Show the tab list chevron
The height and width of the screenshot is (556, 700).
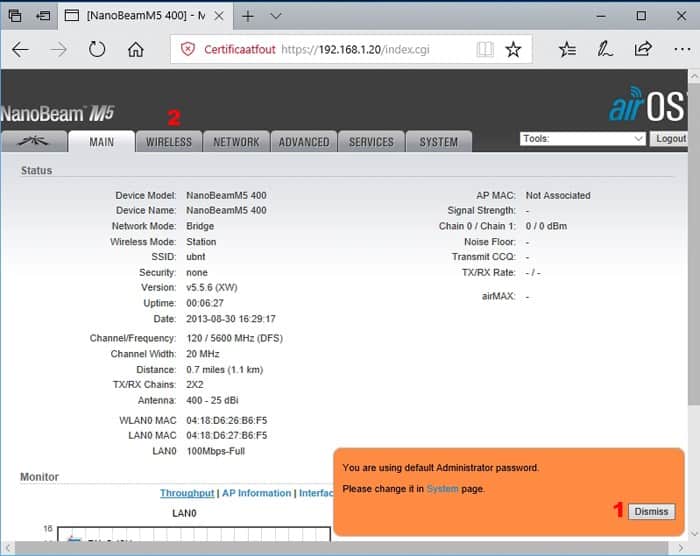click(x=276, y=17)
